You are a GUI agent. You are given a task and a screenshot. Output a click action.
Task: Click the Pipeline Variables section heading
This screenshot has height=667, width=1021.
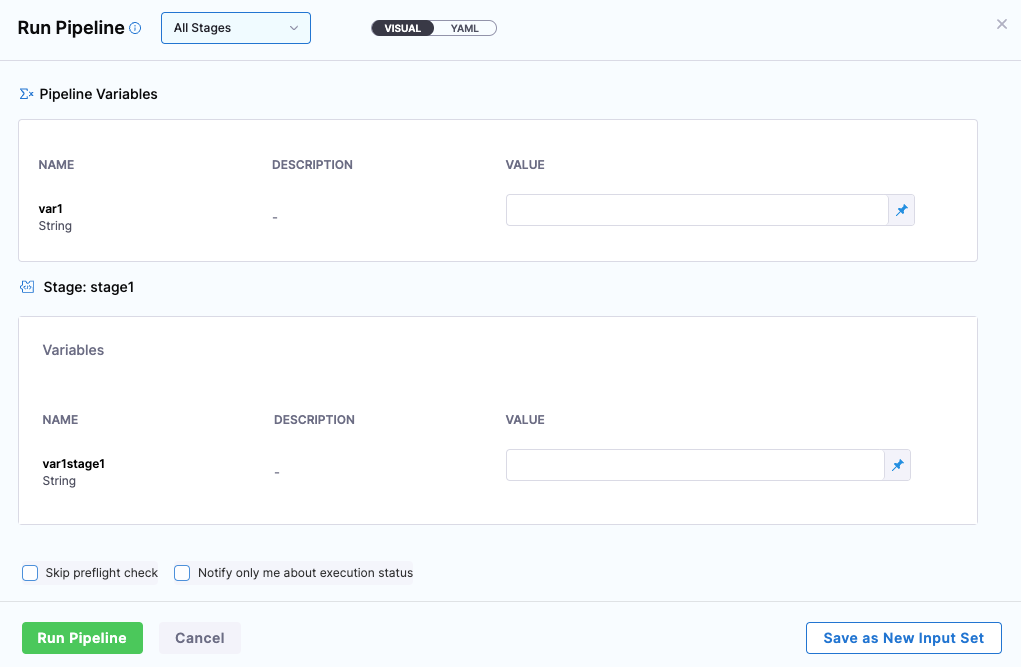point(98,94)
